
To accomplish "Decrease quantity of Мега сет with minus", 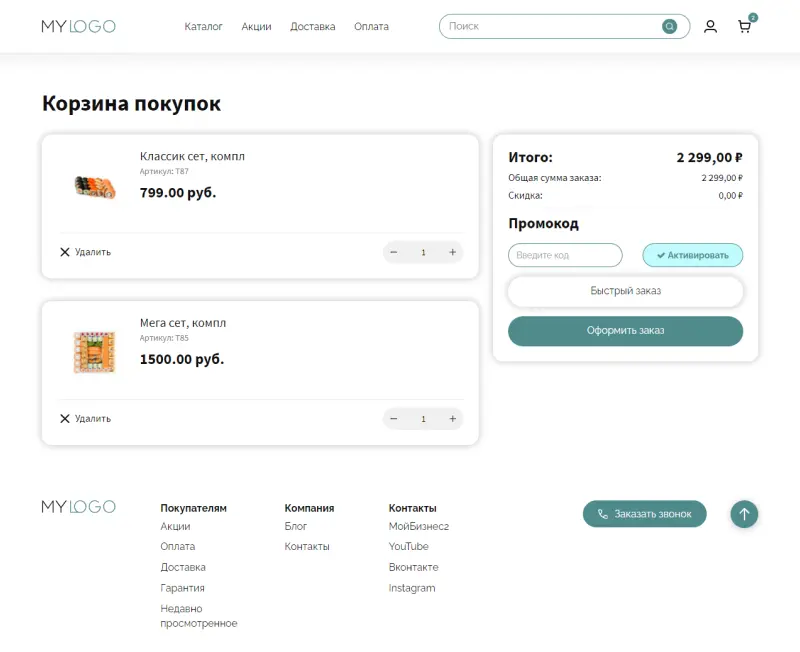I will (x=394, y=418).
